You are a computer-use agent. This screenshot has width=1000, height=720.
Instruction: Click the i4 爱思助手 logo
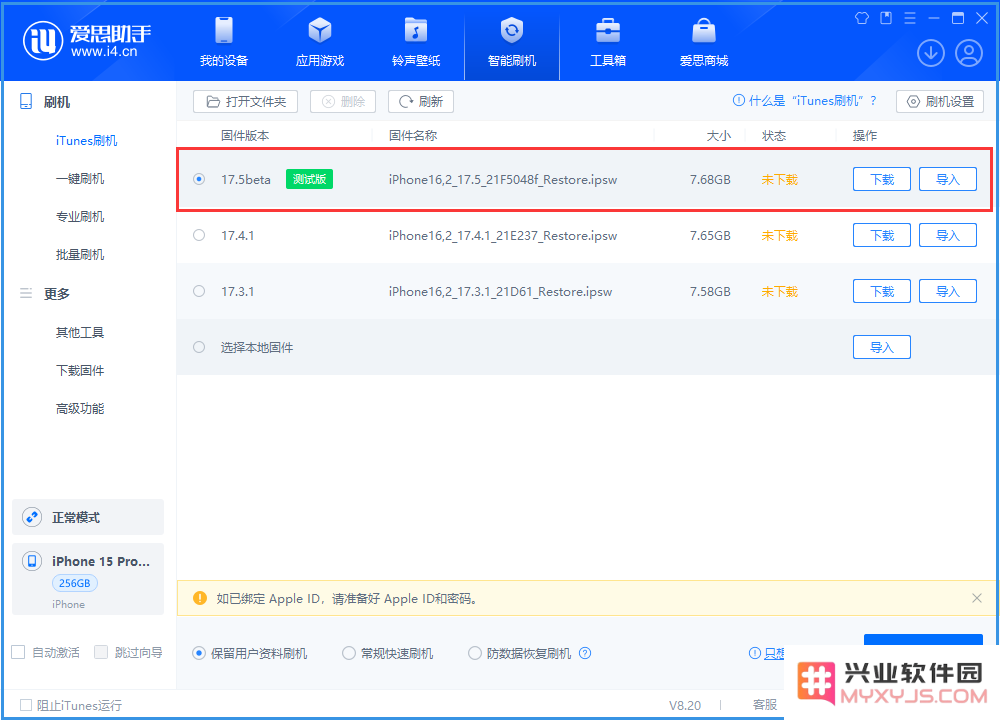coord(87,41)
